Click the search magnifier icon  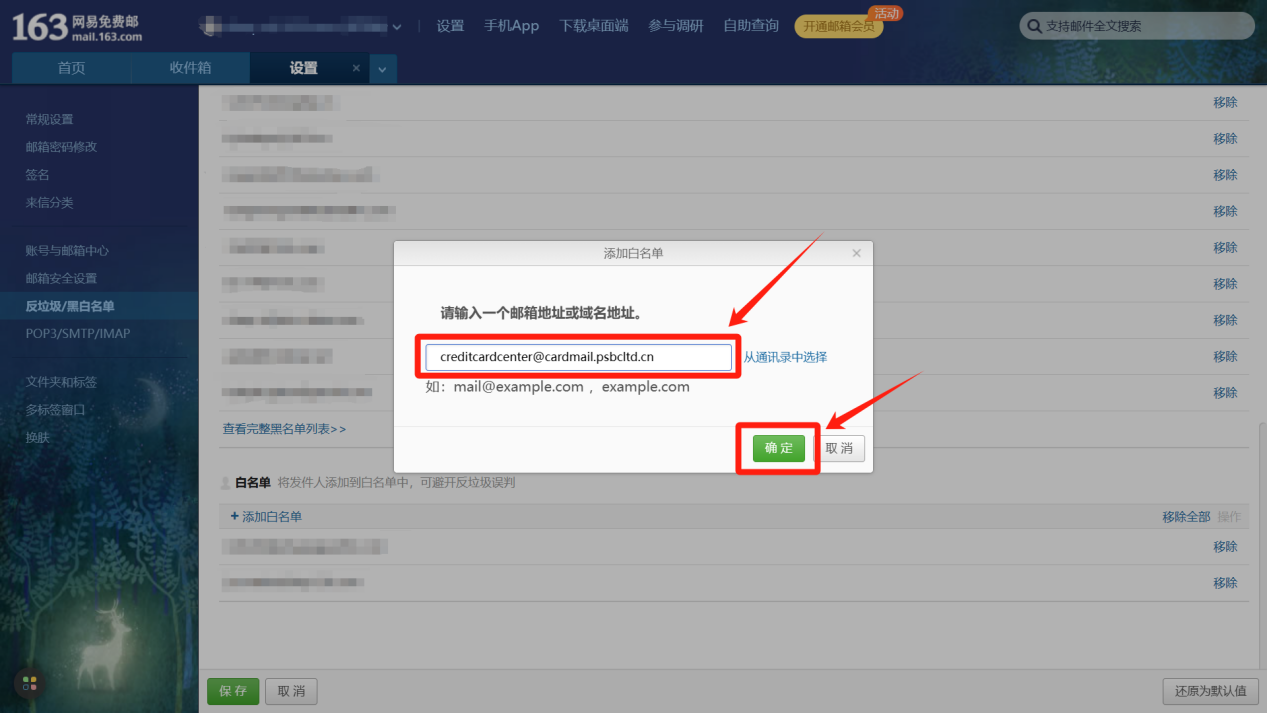tap(1034, 26)
